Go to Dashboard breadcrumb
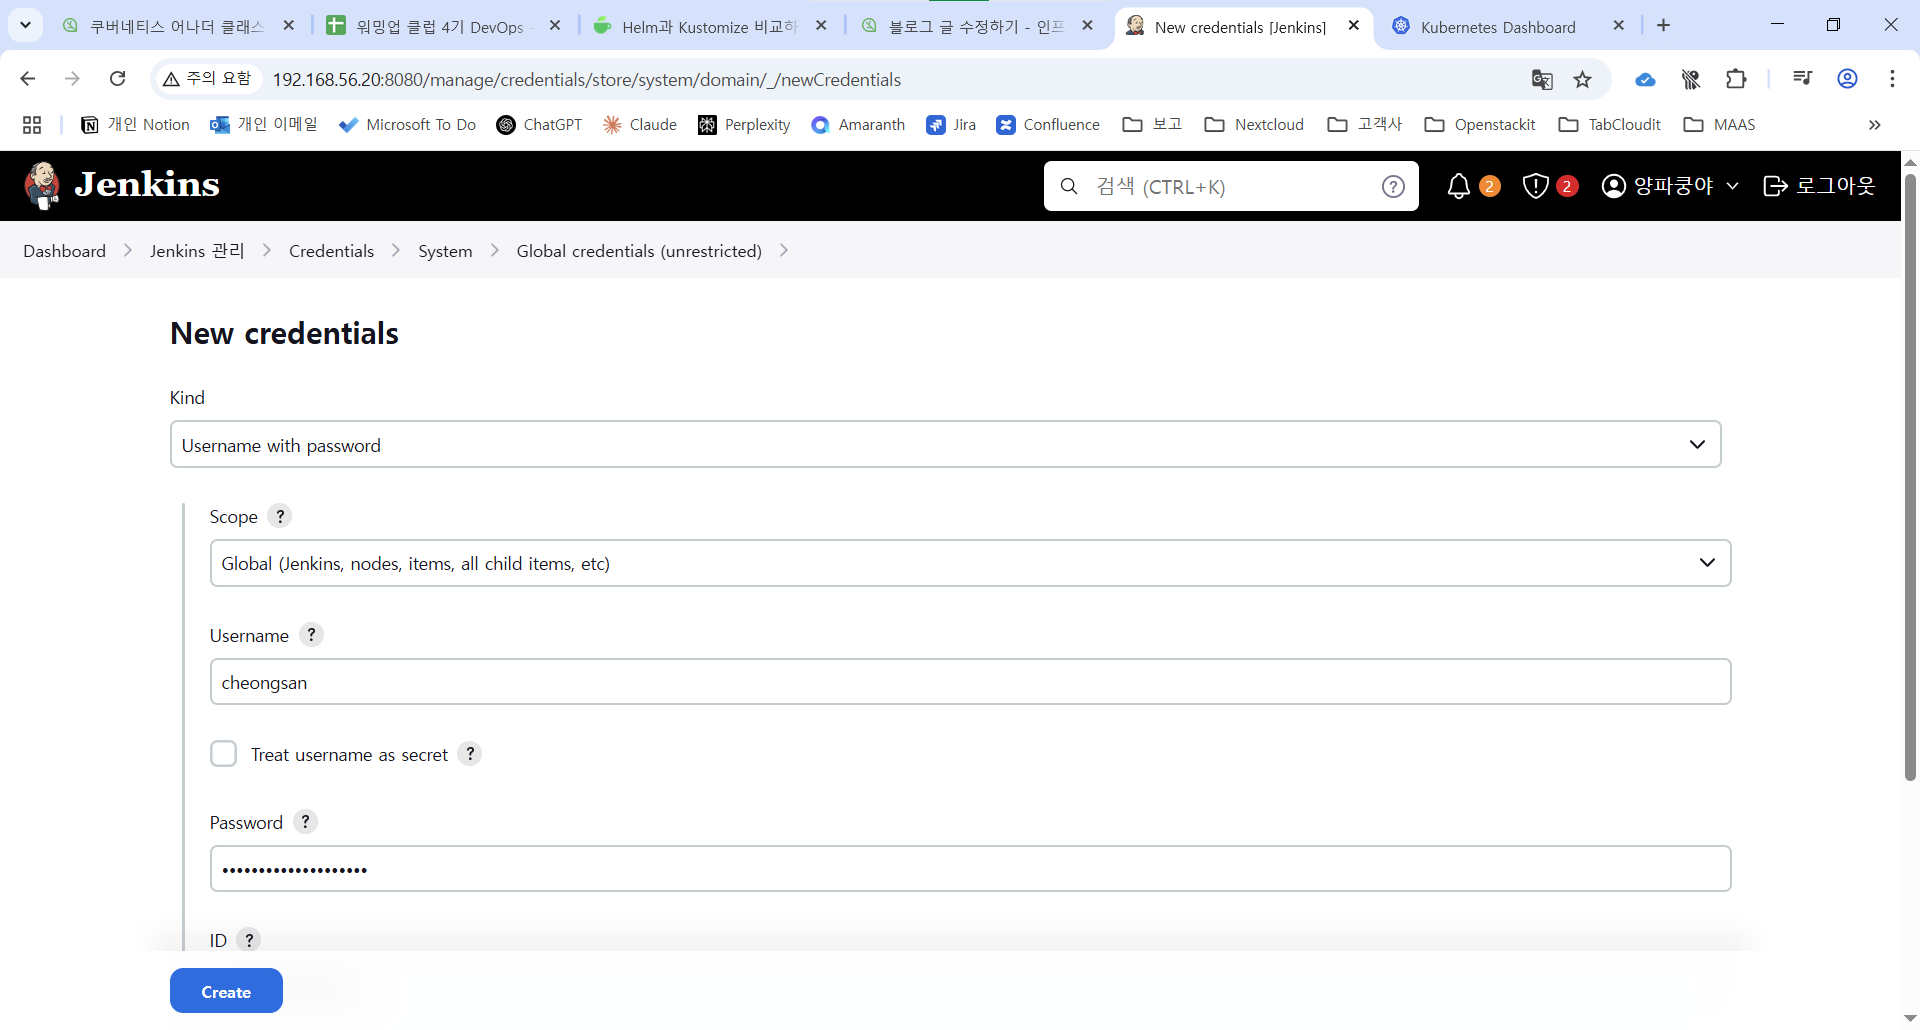 64,251
